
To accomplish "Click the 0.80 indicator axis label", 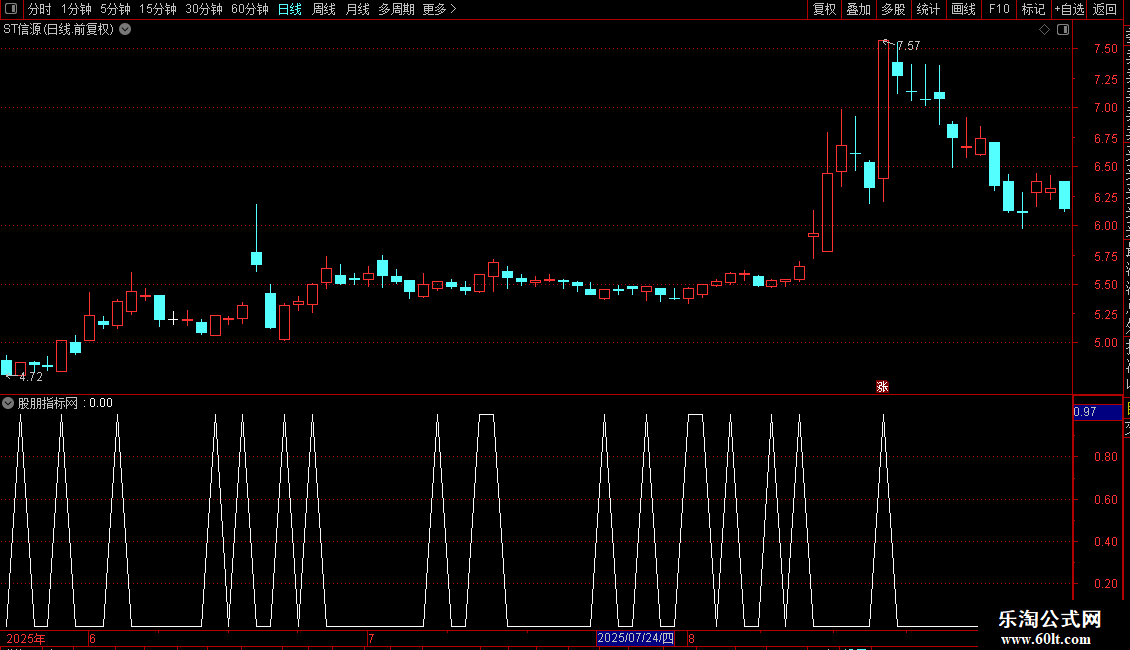I will tap(1105, 457).
